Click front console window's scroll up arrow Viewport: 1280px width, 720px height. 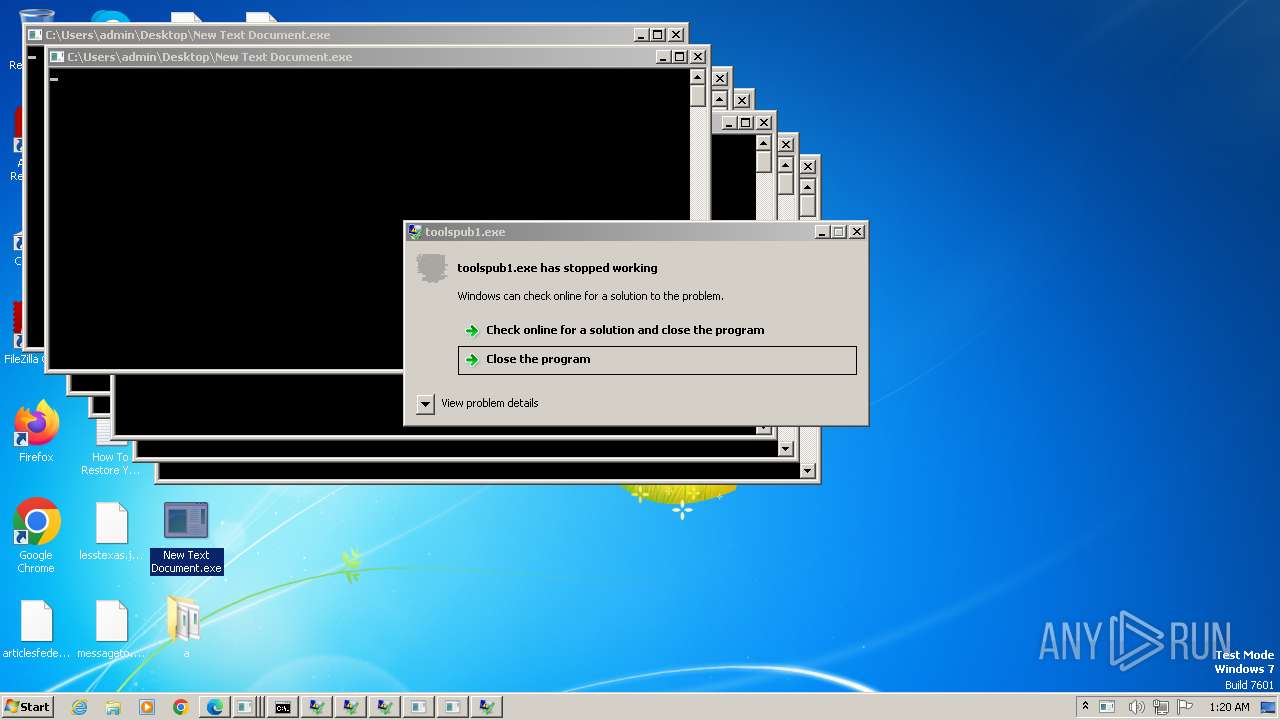(x=697, y=77)
